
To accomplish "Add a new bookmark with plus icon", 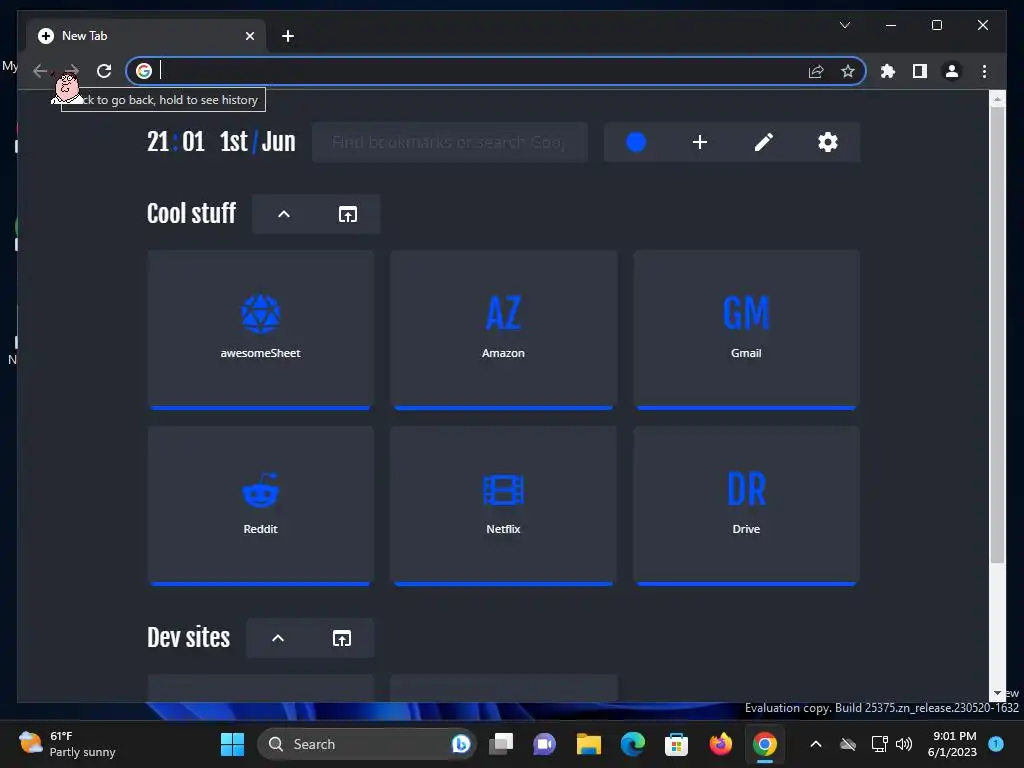I will 699,142.
